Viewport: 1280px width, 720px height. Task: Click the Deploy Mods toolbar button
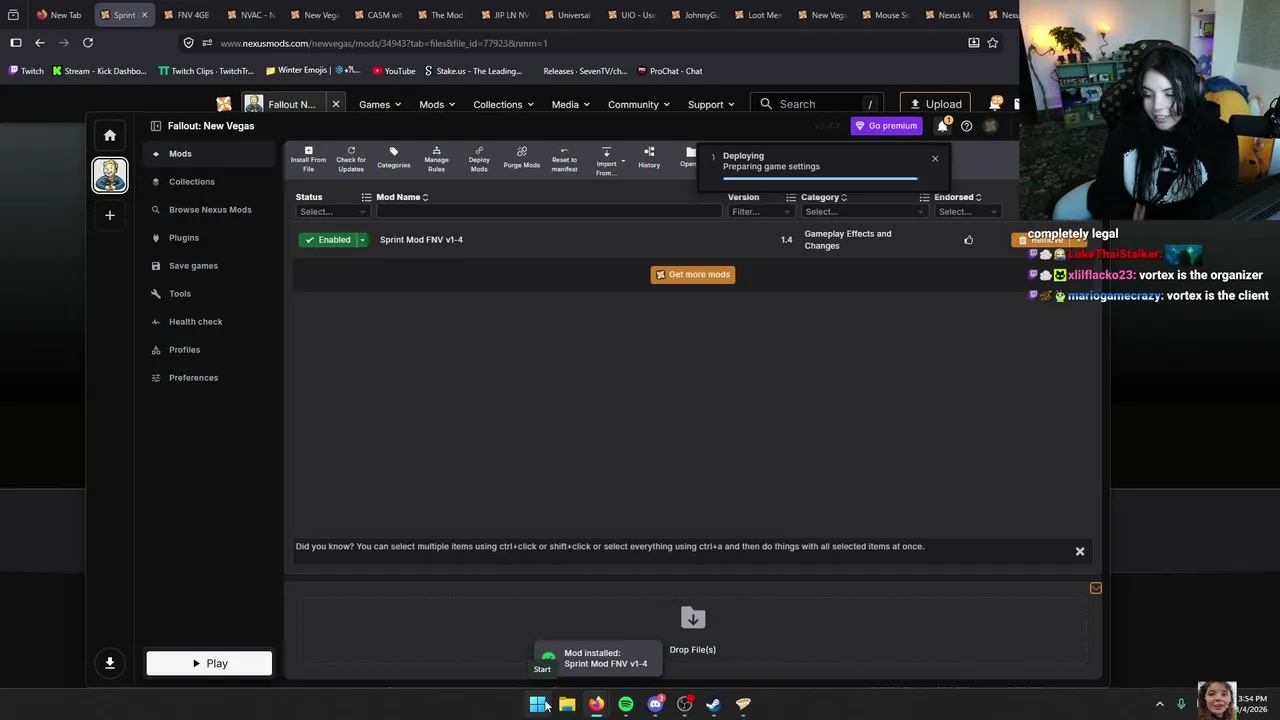[x=479, y=159]
